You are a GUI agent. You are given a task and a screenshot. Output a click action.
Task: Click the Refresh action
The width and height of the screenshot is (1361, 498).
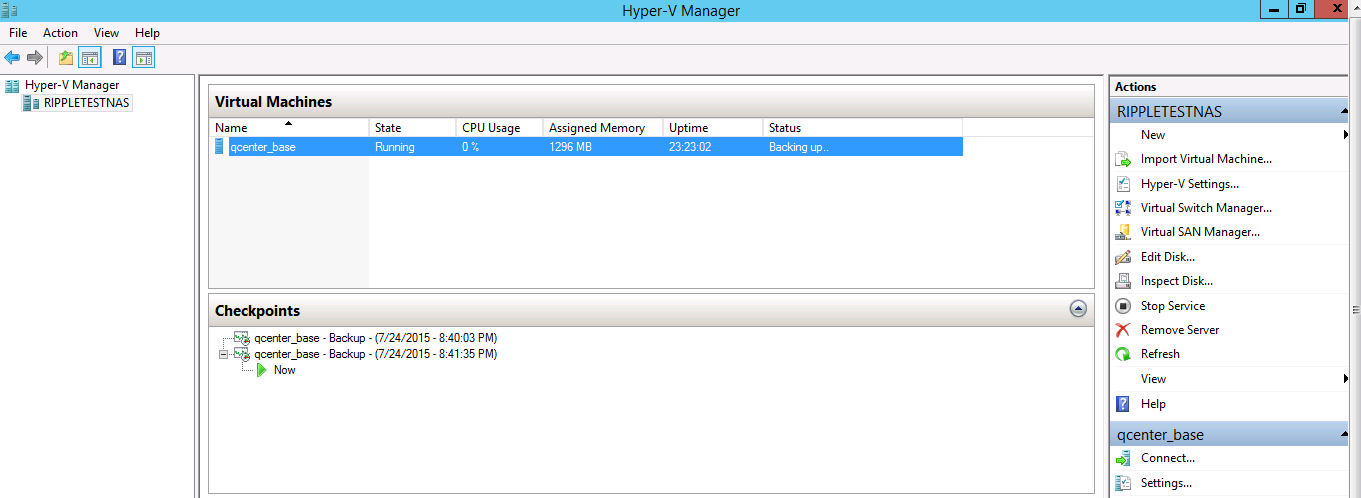click(x=1160, y=354)
